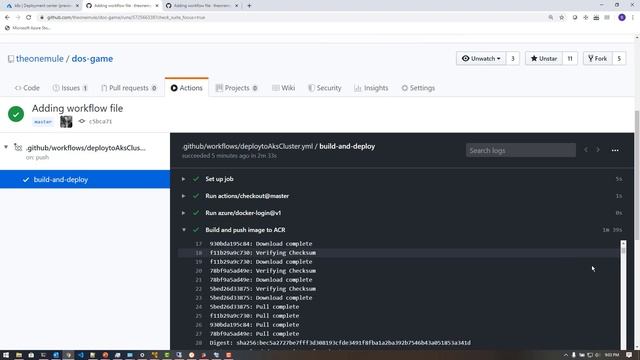Screen dimensions: 640x360
Task: Expand the Run azure/docker-login@v1 step
Action: point(184,213)
